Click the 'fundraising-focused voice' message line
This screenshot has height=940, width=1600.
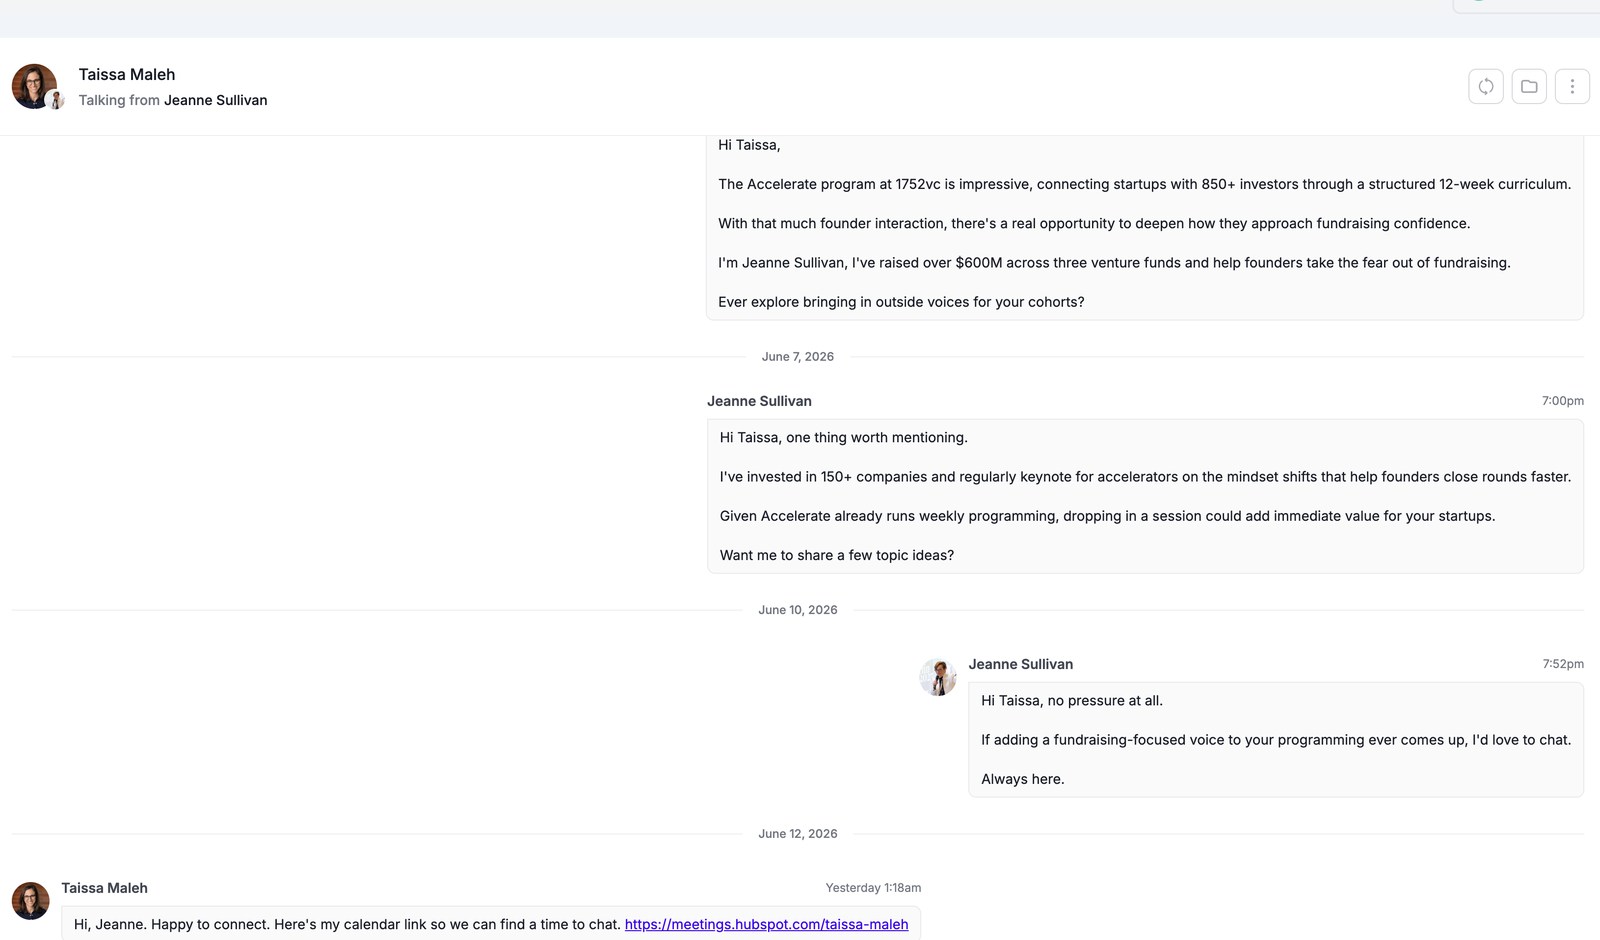coord(1275,740)
